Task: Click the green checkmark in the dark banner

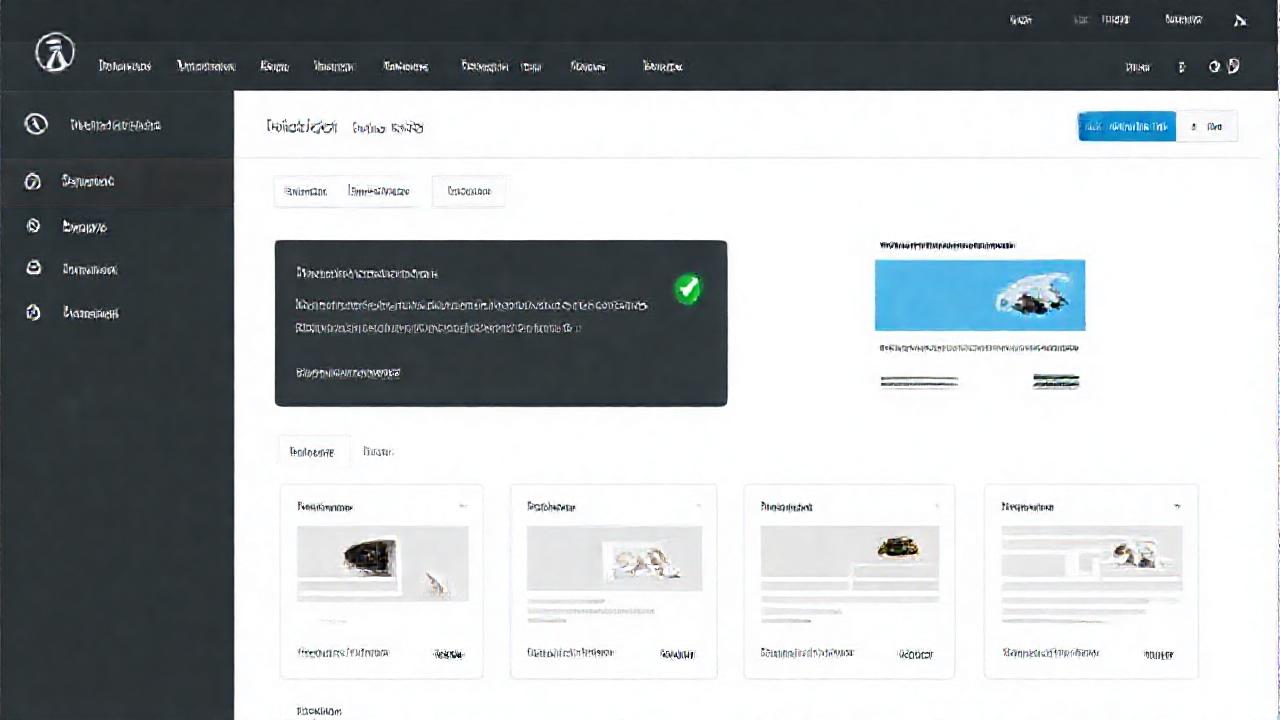Action: (688, 290)
